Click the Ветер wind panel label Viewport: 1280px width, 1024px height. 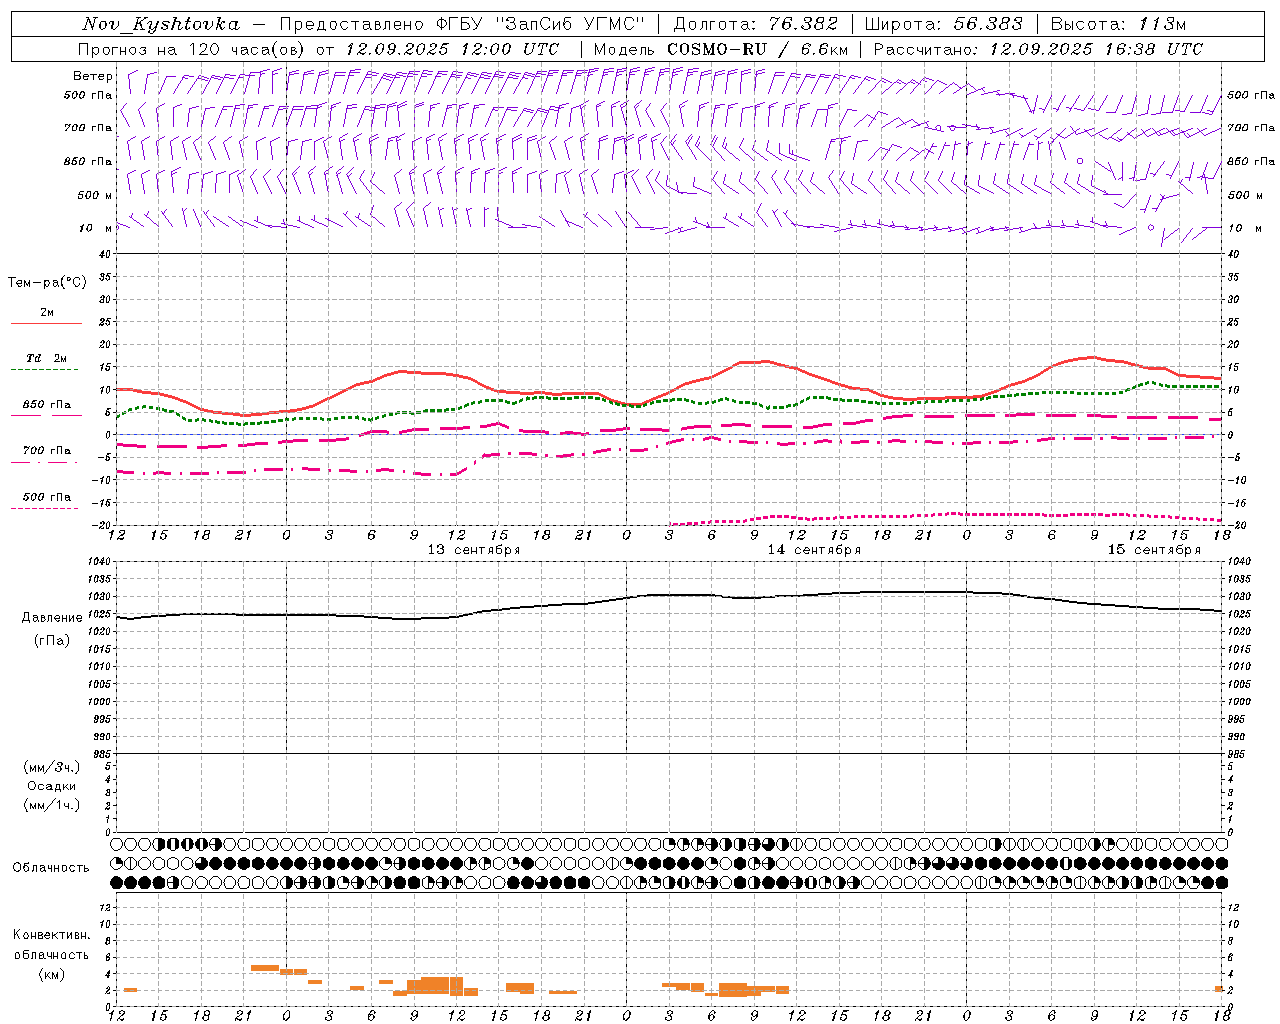[x=93, y=76]
